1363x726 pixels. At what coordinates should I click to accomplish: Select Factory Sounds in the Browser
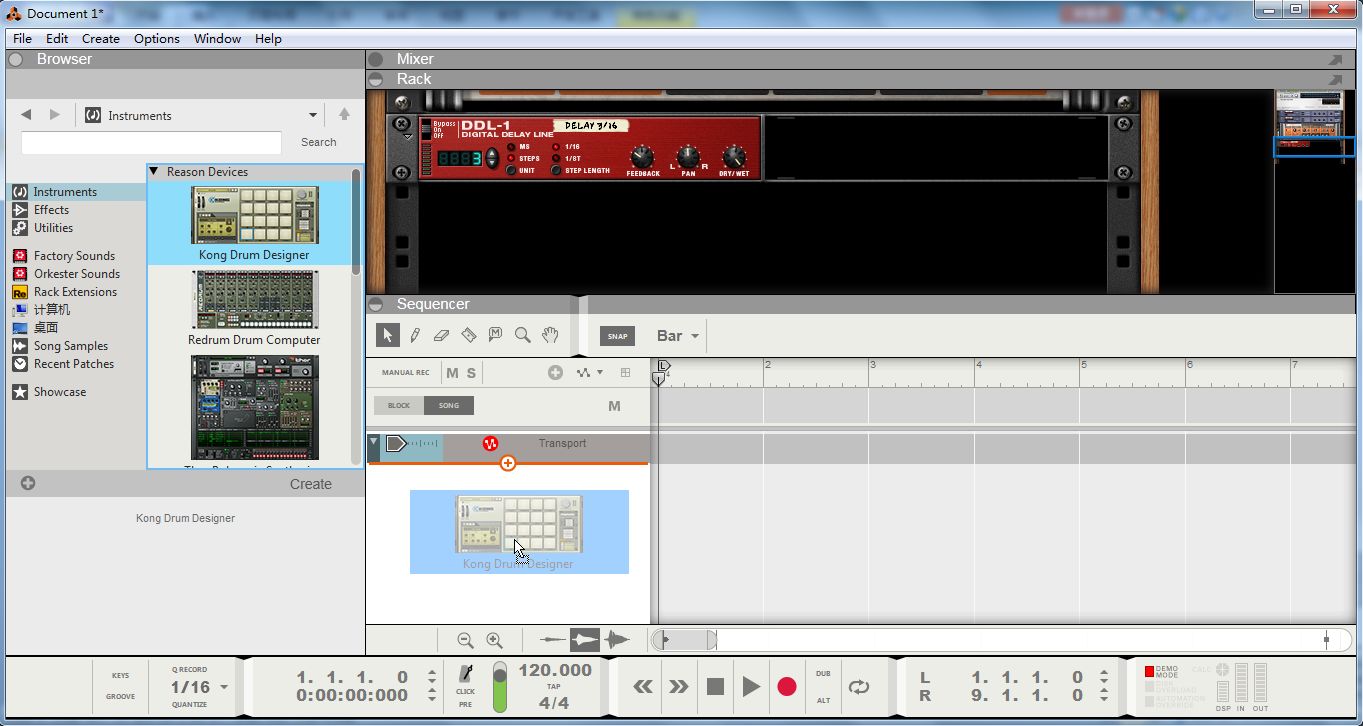tap(74, 256)
